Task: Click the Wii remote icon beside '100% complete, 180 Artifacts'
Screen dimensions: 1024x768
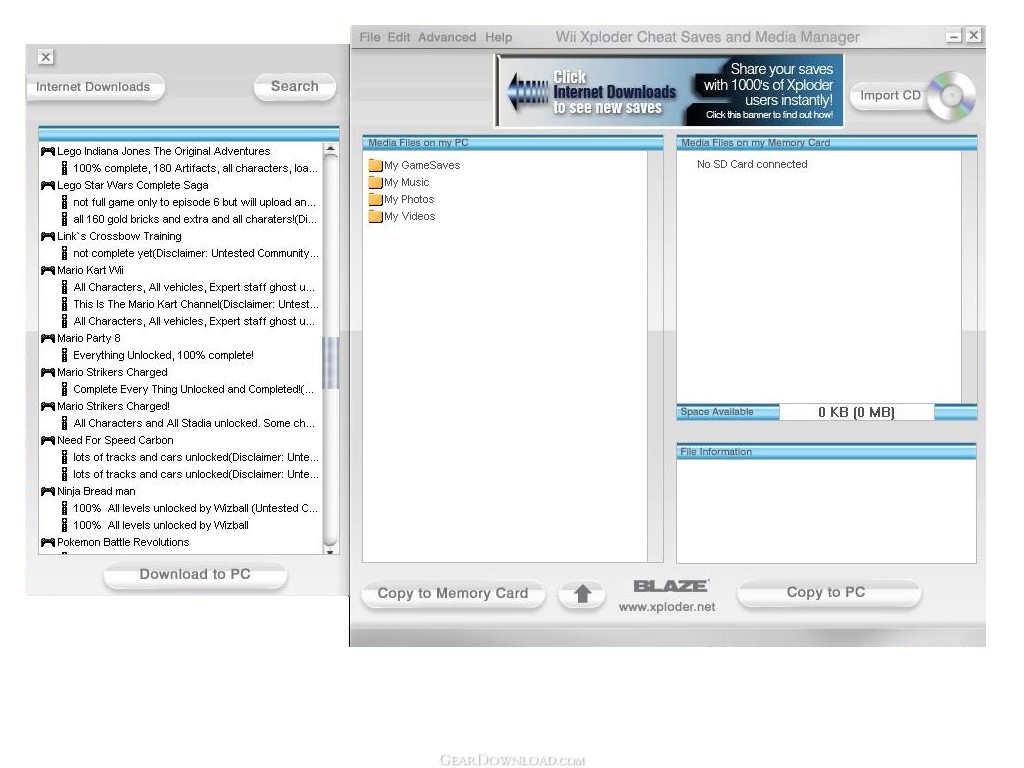Action: (64, 168)
